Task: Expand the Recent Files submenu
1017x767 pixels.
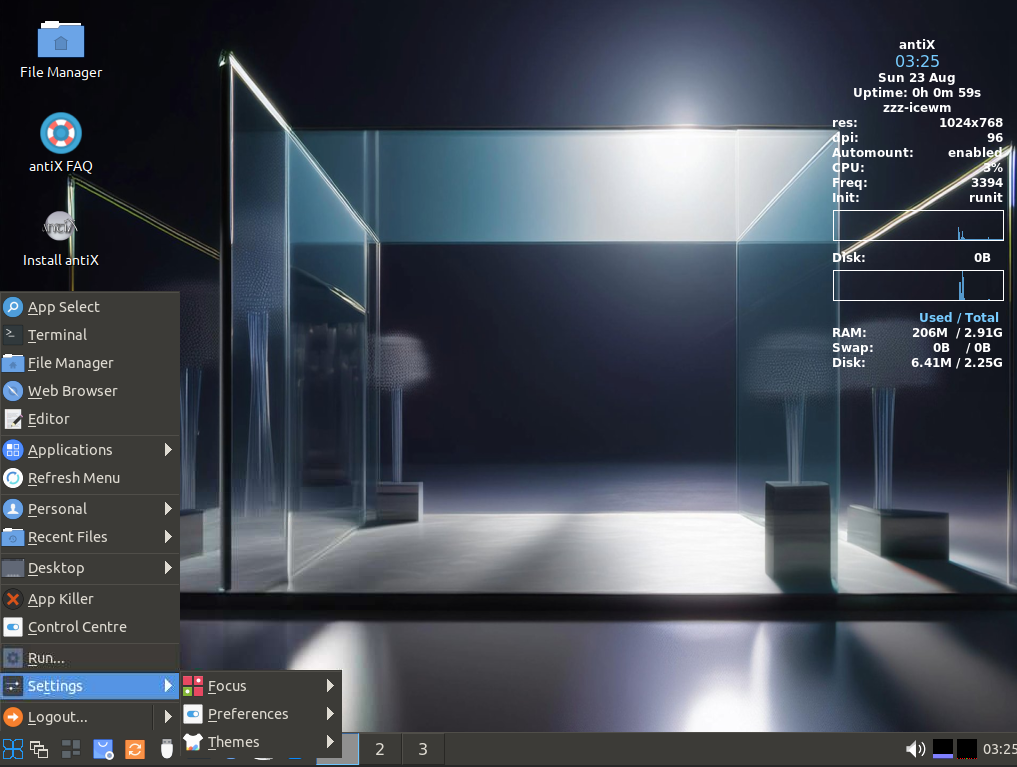Action: 90,537
